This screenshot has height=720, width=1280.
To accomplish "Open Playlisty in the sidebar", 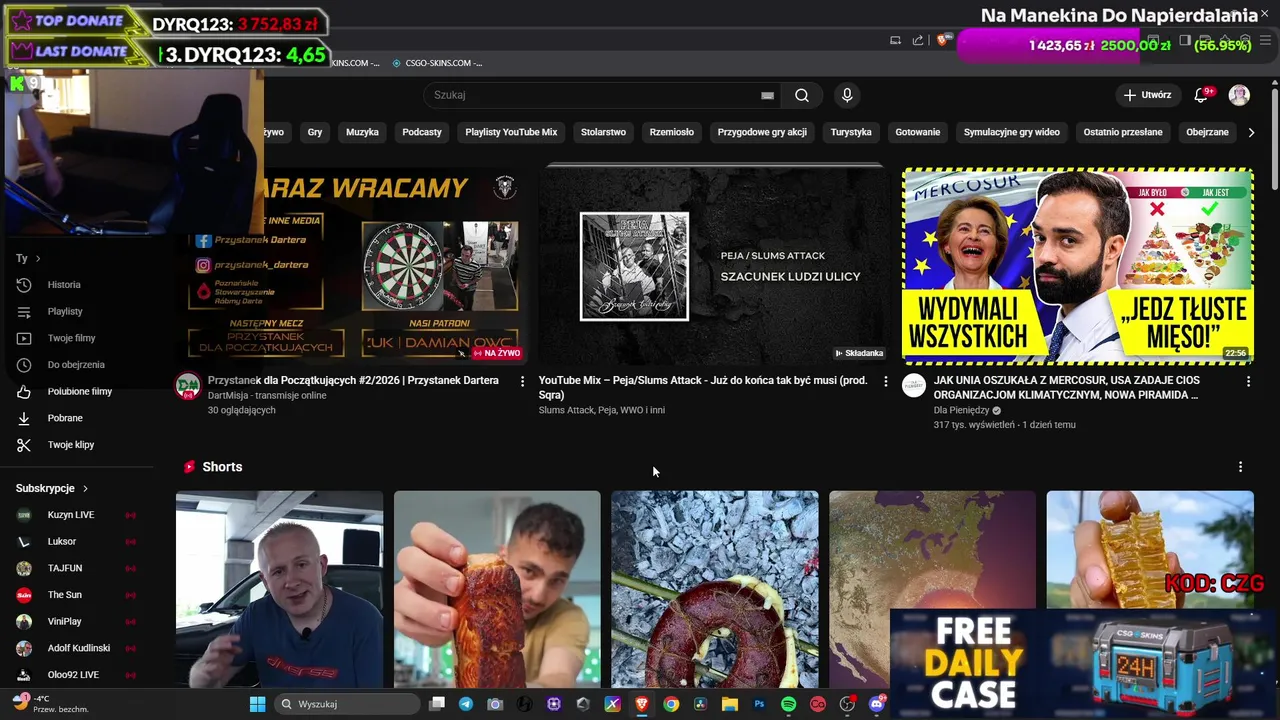I will (x=65, y=311).
